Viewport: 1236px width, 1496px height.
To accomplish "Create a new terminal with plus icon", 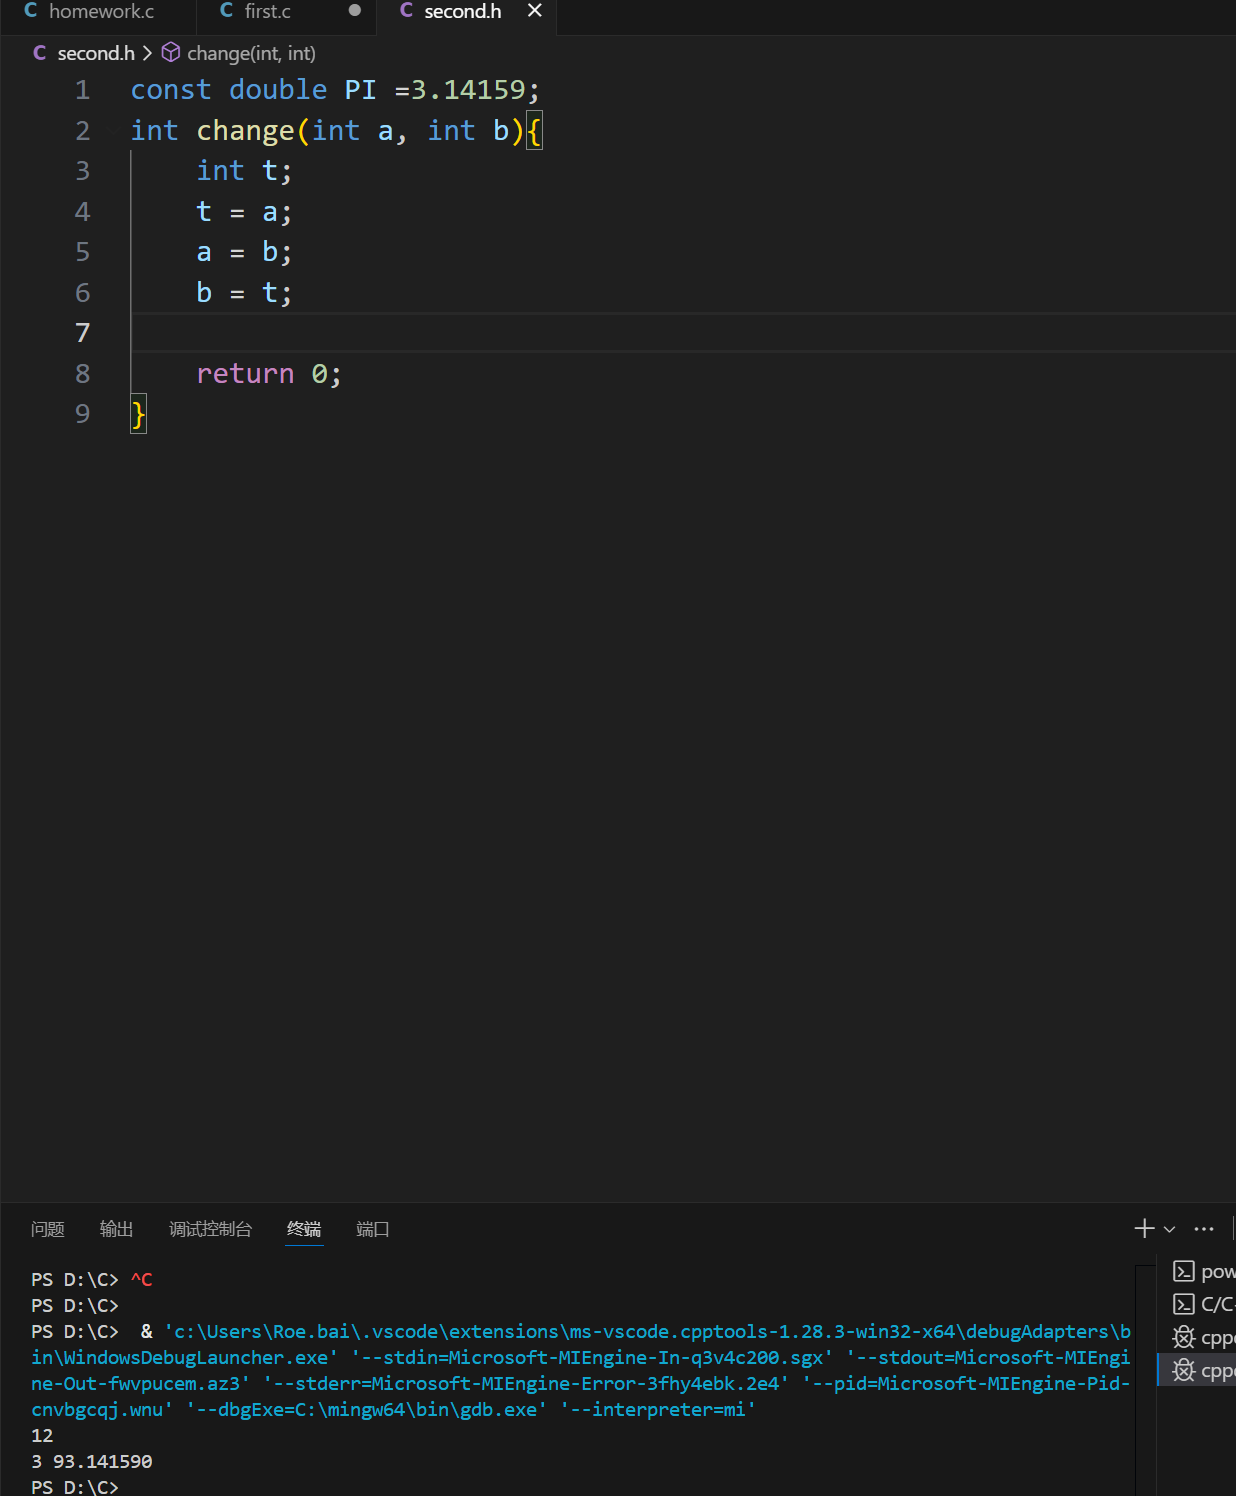I will [1145, 1228].
